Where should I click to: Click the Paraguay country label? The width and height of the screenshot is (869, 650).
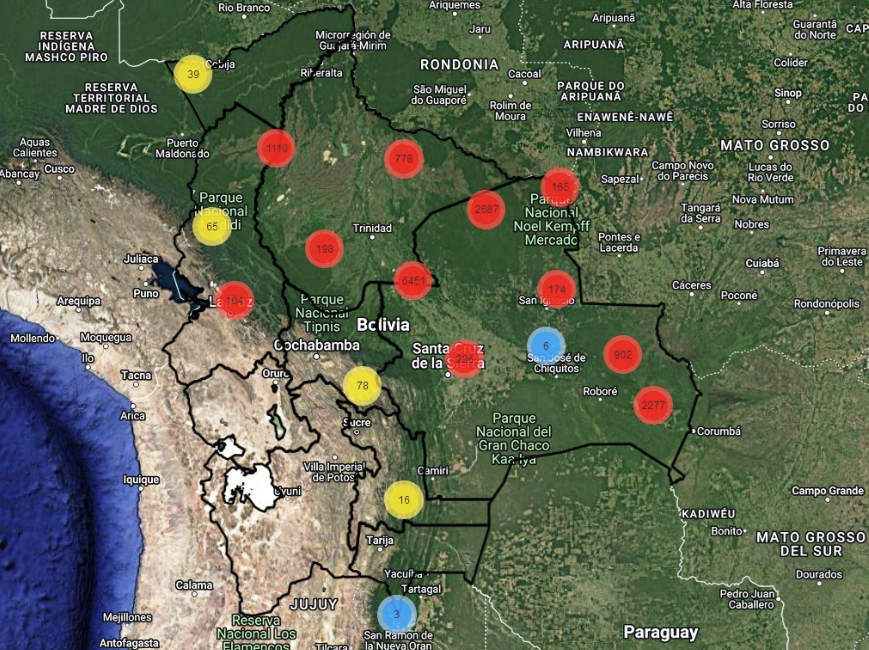(x=660, y=632)
